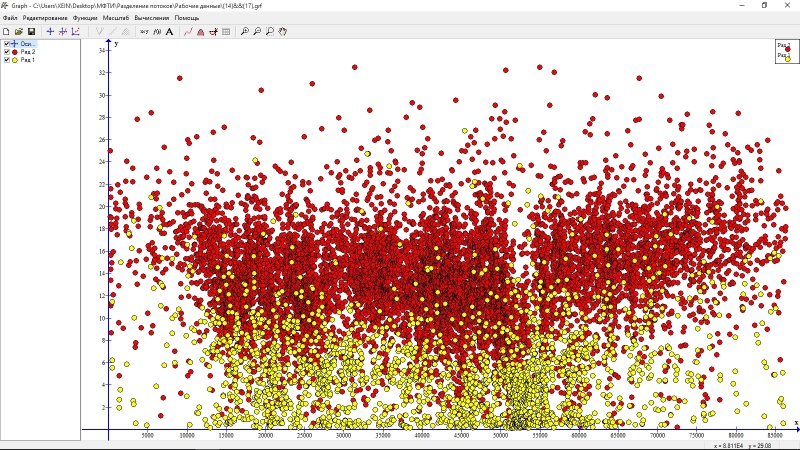Viewport: 800px width, 450px height.
Task: Open the Редактирование menu
Action: [x=45, y=18]
